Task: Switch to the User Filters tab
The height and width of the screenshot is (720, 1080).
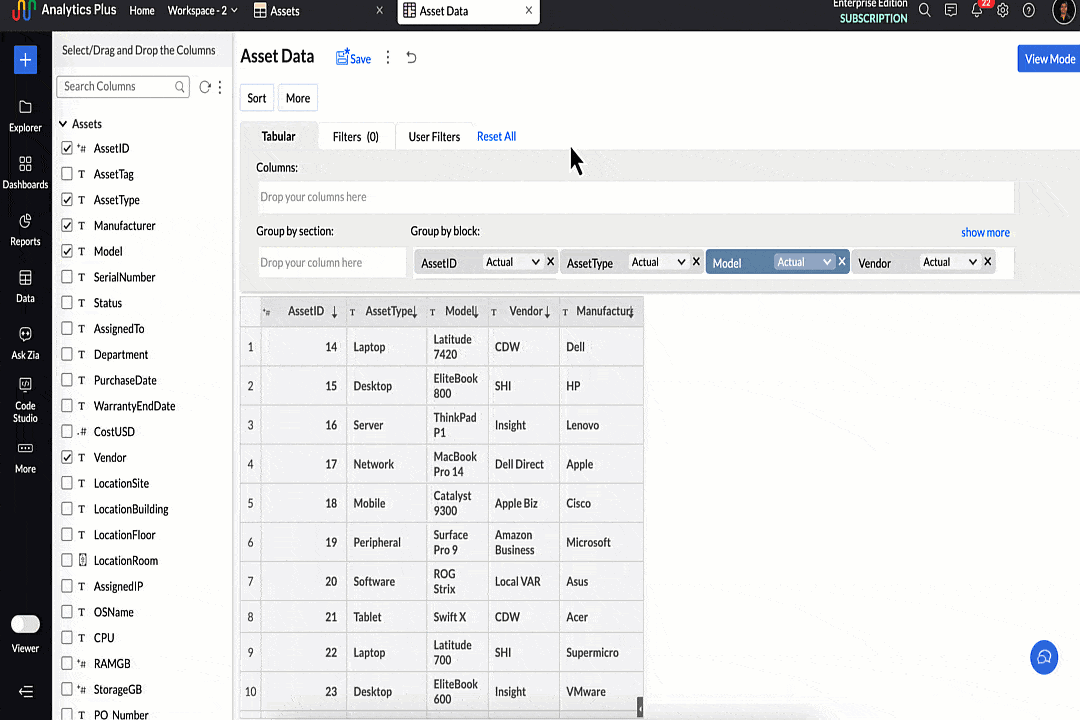Action: coord(434,137)
